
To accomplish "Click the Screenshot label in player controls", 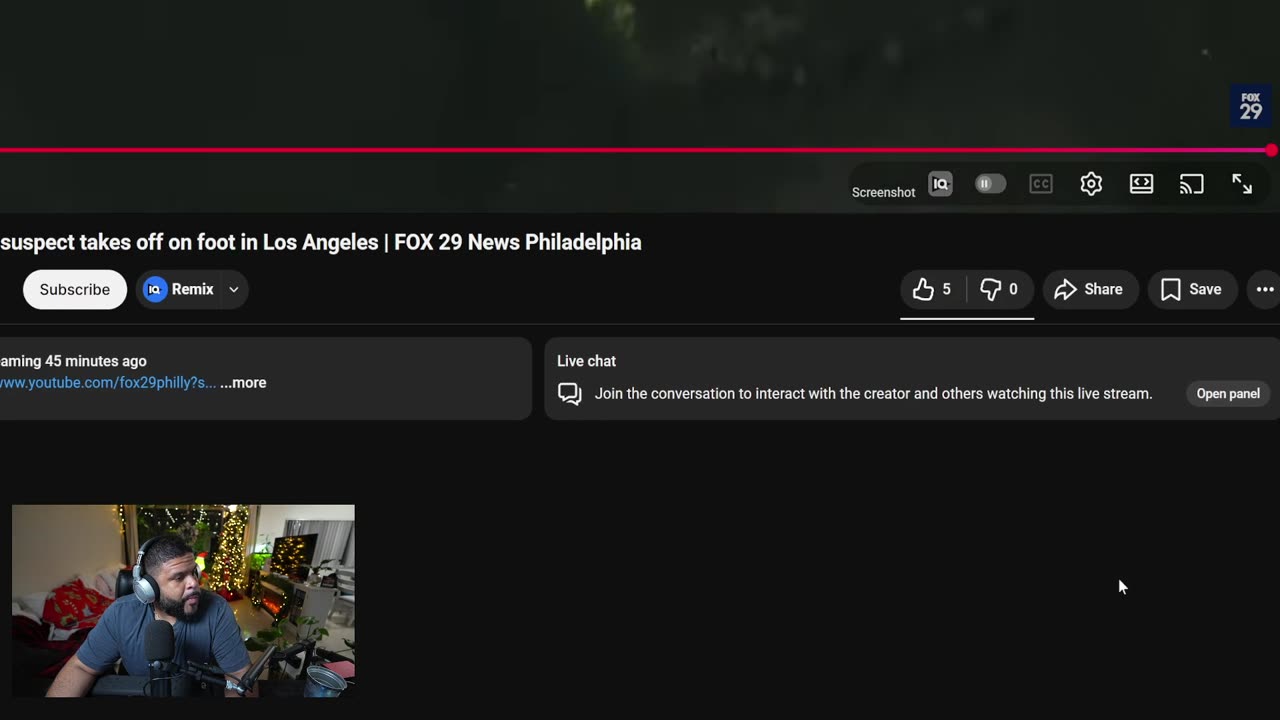I will [x=883, y=192].
